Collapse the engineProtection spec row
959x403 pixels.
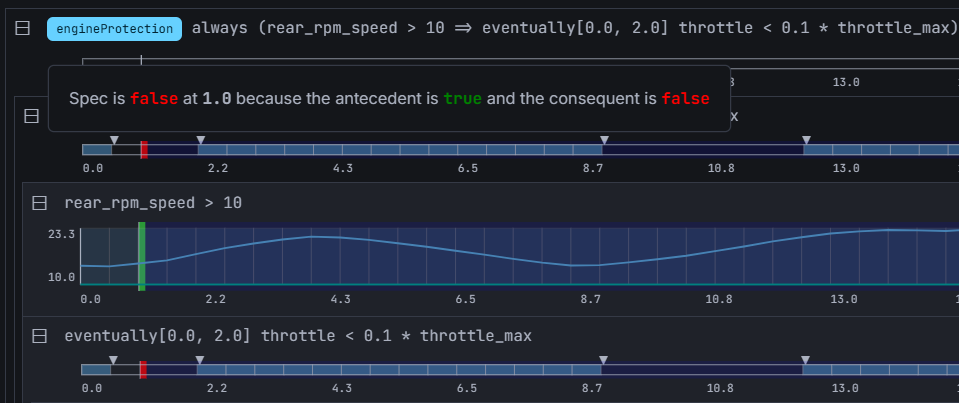[x=23, y=29]
